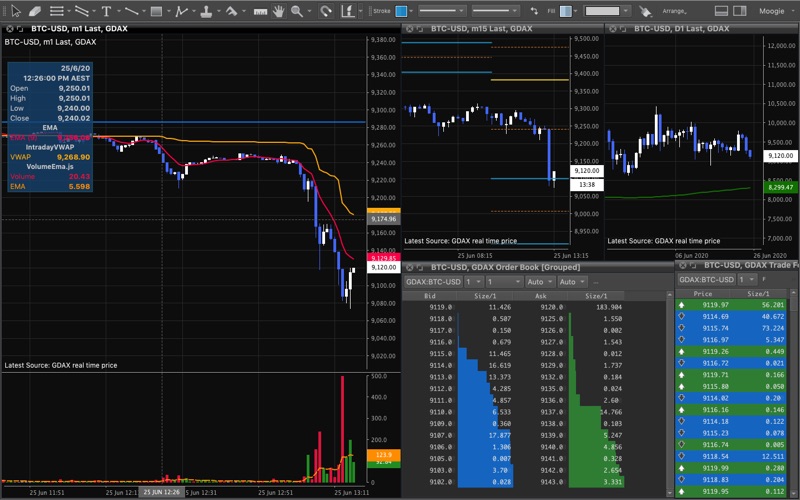The height and width of the screenshot is (500, 800).
Task: Select the rectangle shape tool
Action: tap(157, 11)
